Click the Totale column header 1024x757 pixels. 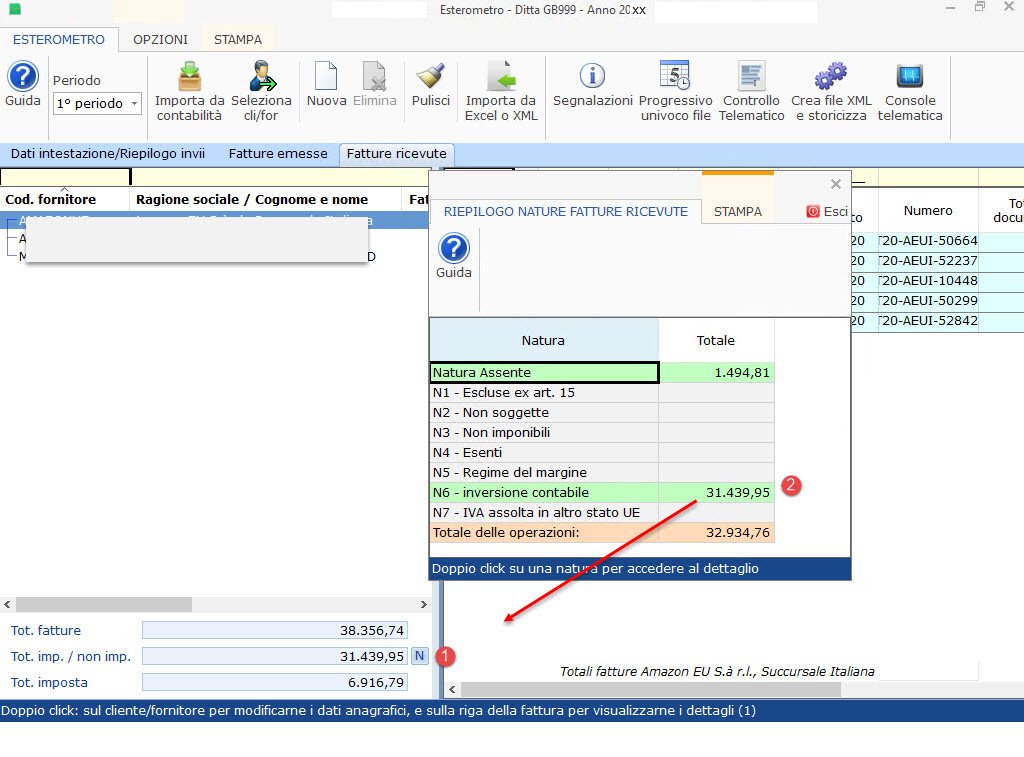(716, 340)
